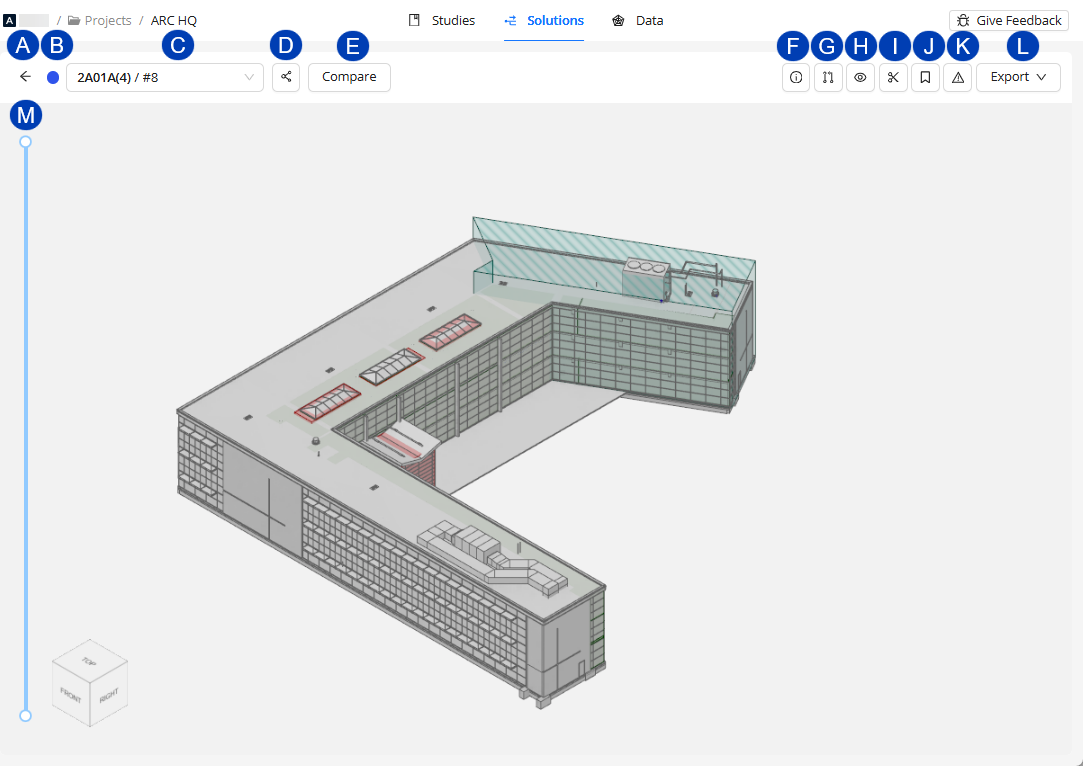Expand the Export dropdown
This screenshot has height=766, width=1083.
tap(1018, 77)
